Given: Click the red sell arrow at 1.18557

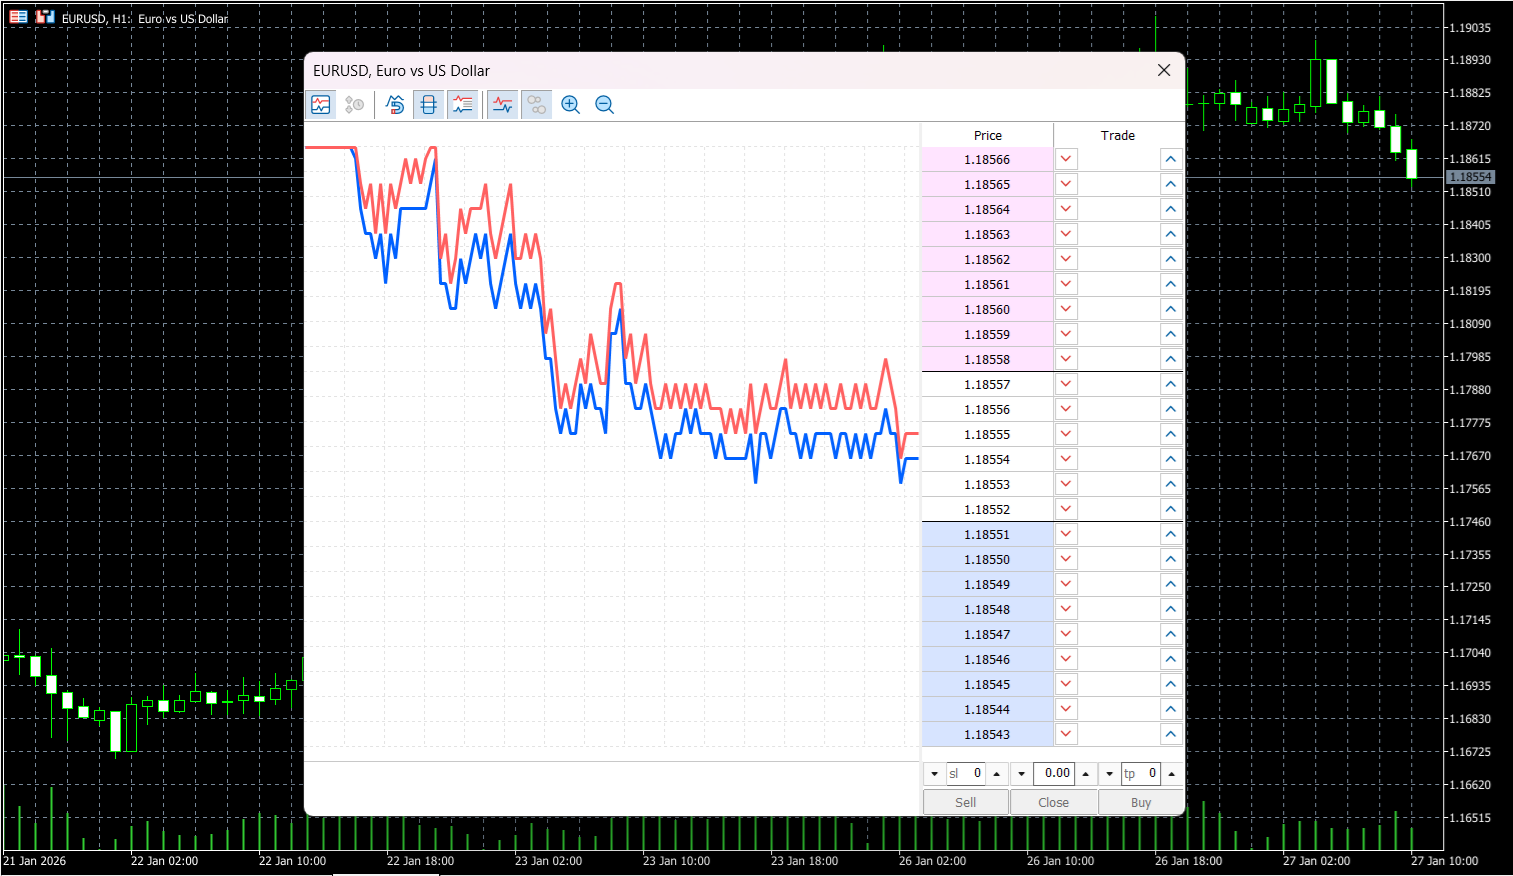Looking at the screenshot, I should click(x=1066, y=384).
